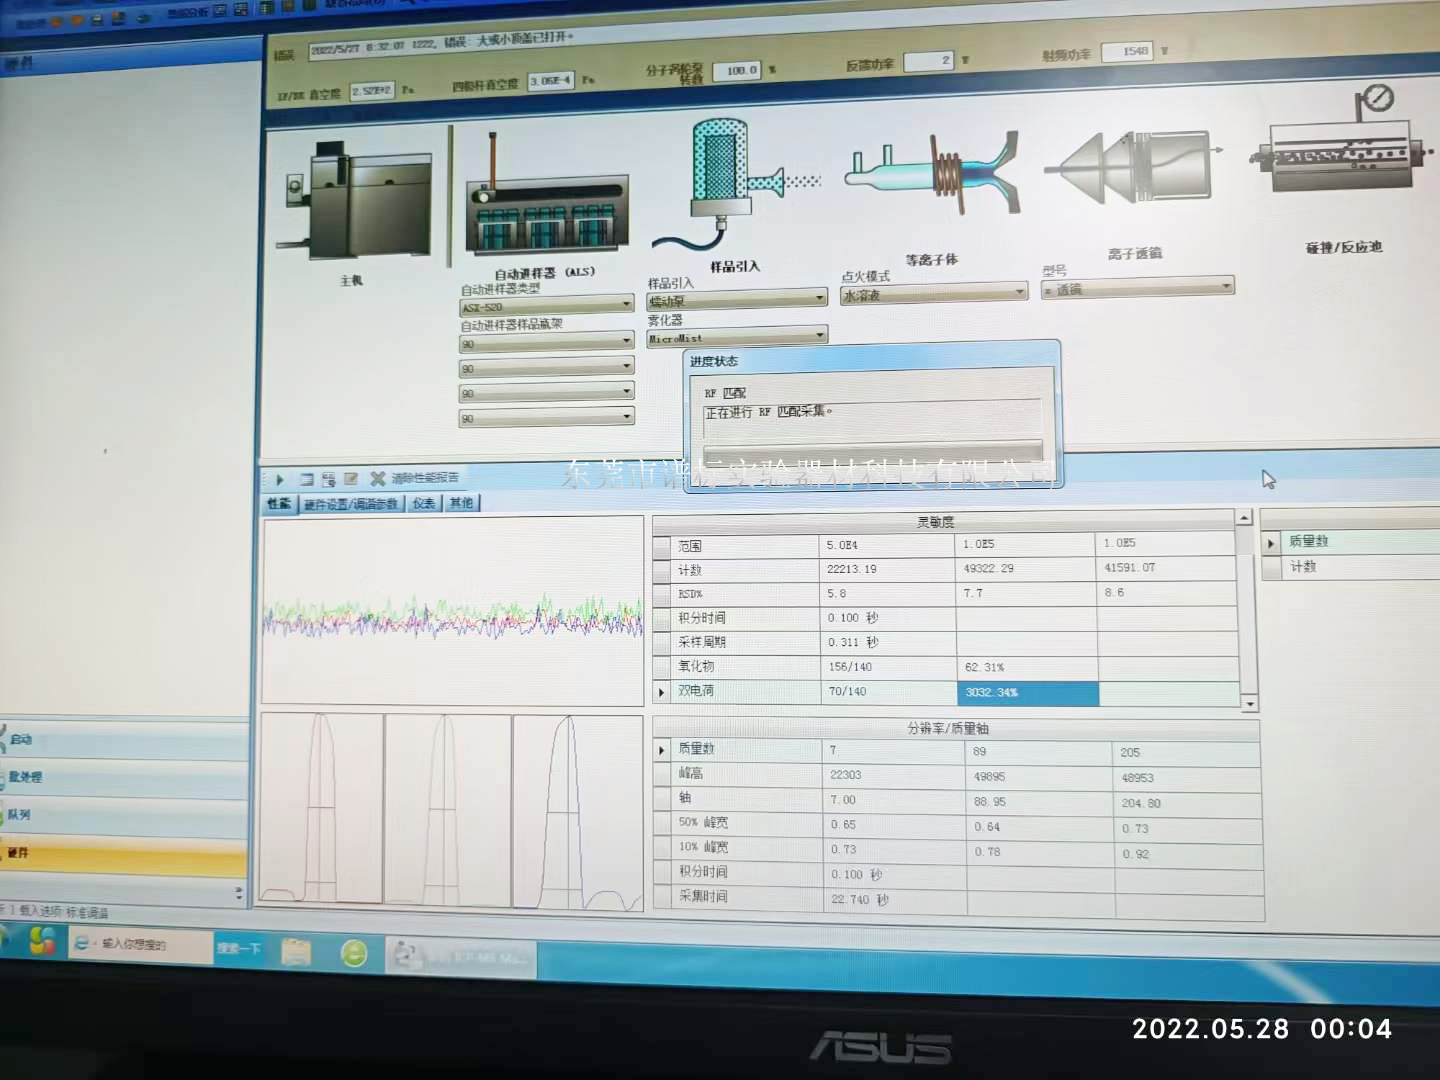Image resolution: width=1440 pixels, height=1080 pixels.
Task: Open the autosampler type ASX-520 dropdown
Action: point(546,305)
